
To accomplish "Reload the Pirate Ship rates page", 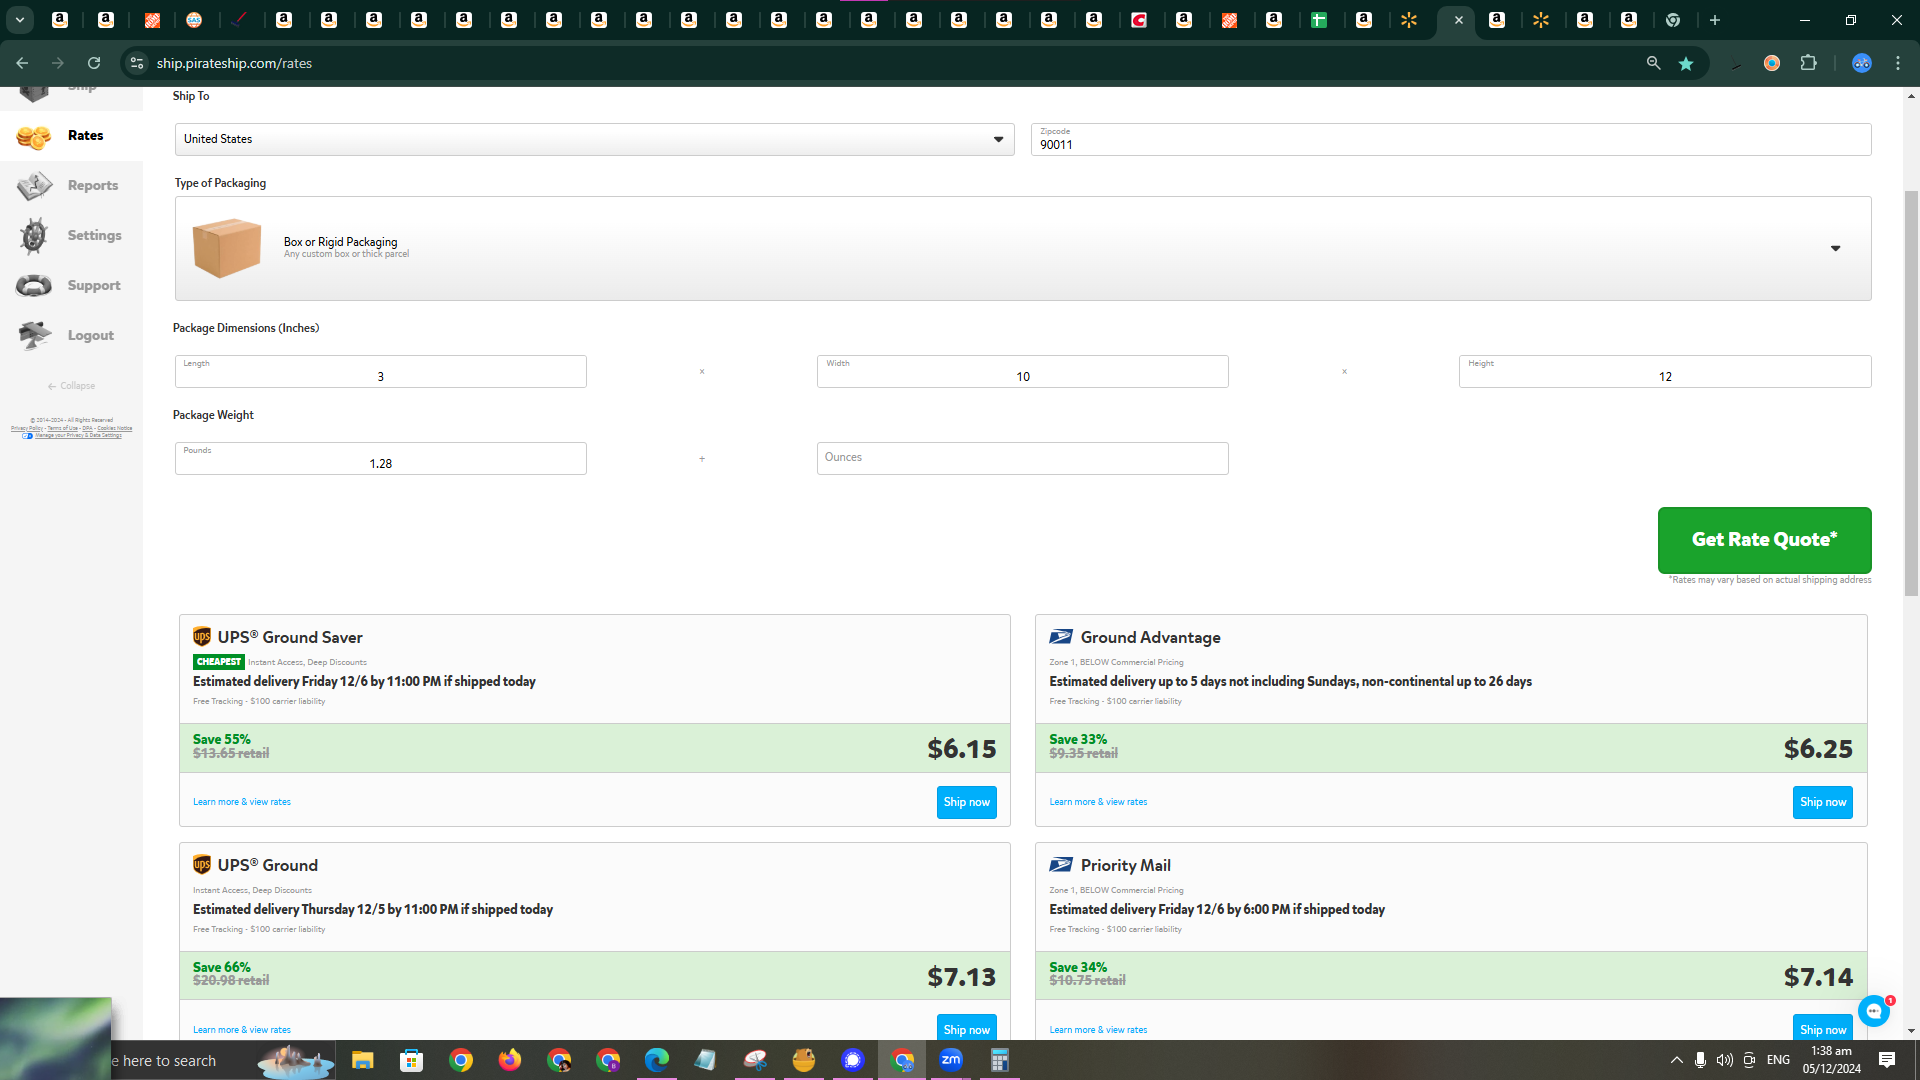I will coord(94,63).
